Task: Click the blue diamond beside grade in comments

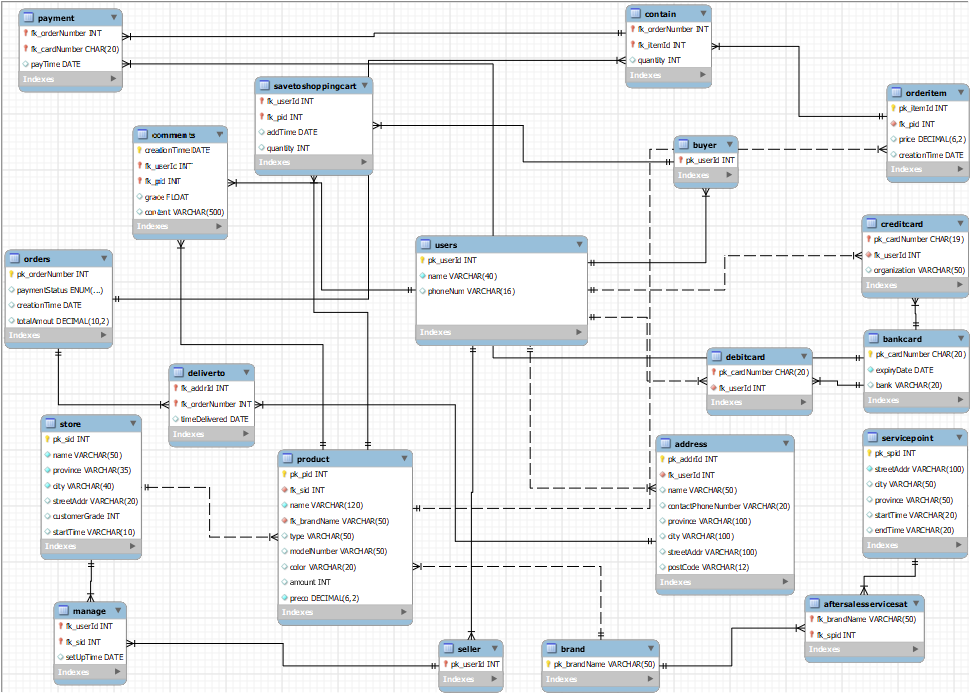Action: pos(141,197)
